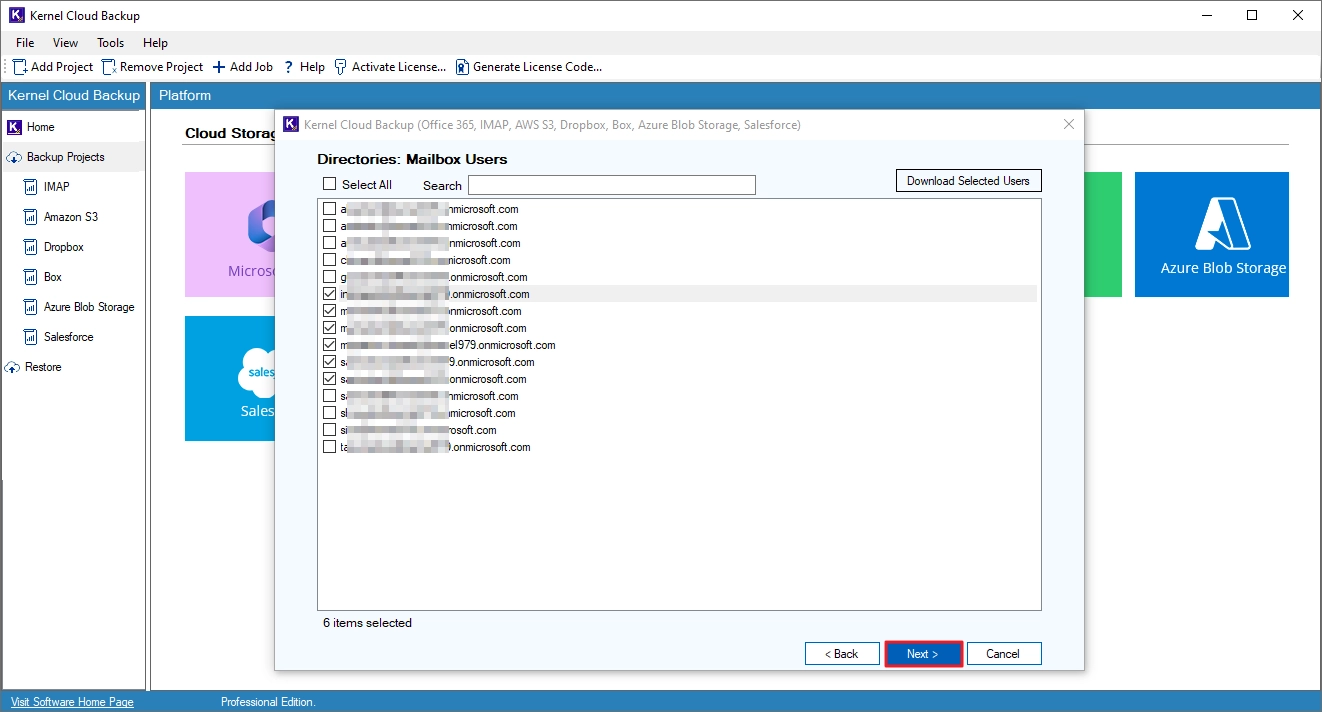Click the '6 items selected' status text
1322x712 pixels.
tap(367, 623)
